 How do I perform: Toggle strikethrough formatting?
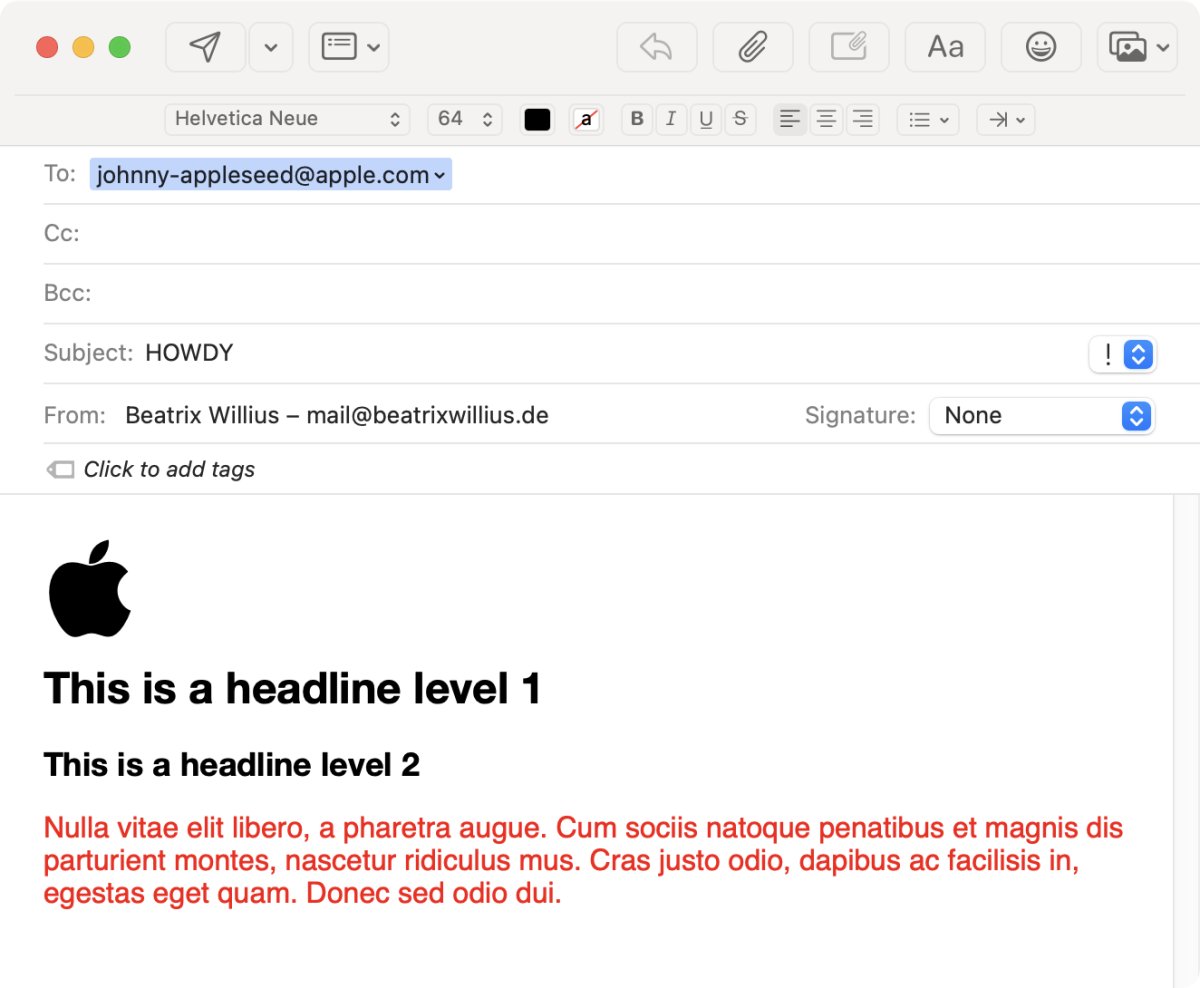[740, 119]
